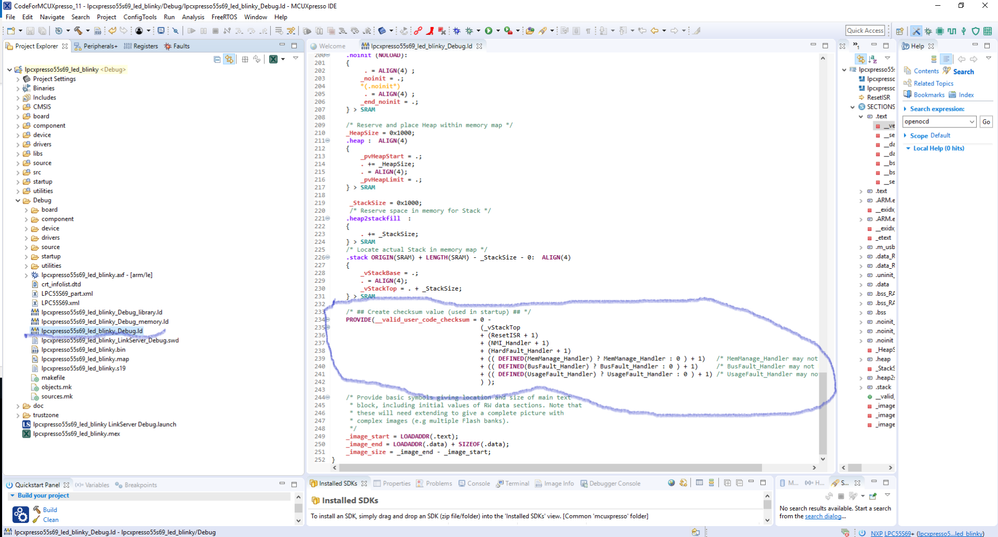Click the blue bug Debug icon in the toolbar

pyautogui.click(x=457, y=31)
